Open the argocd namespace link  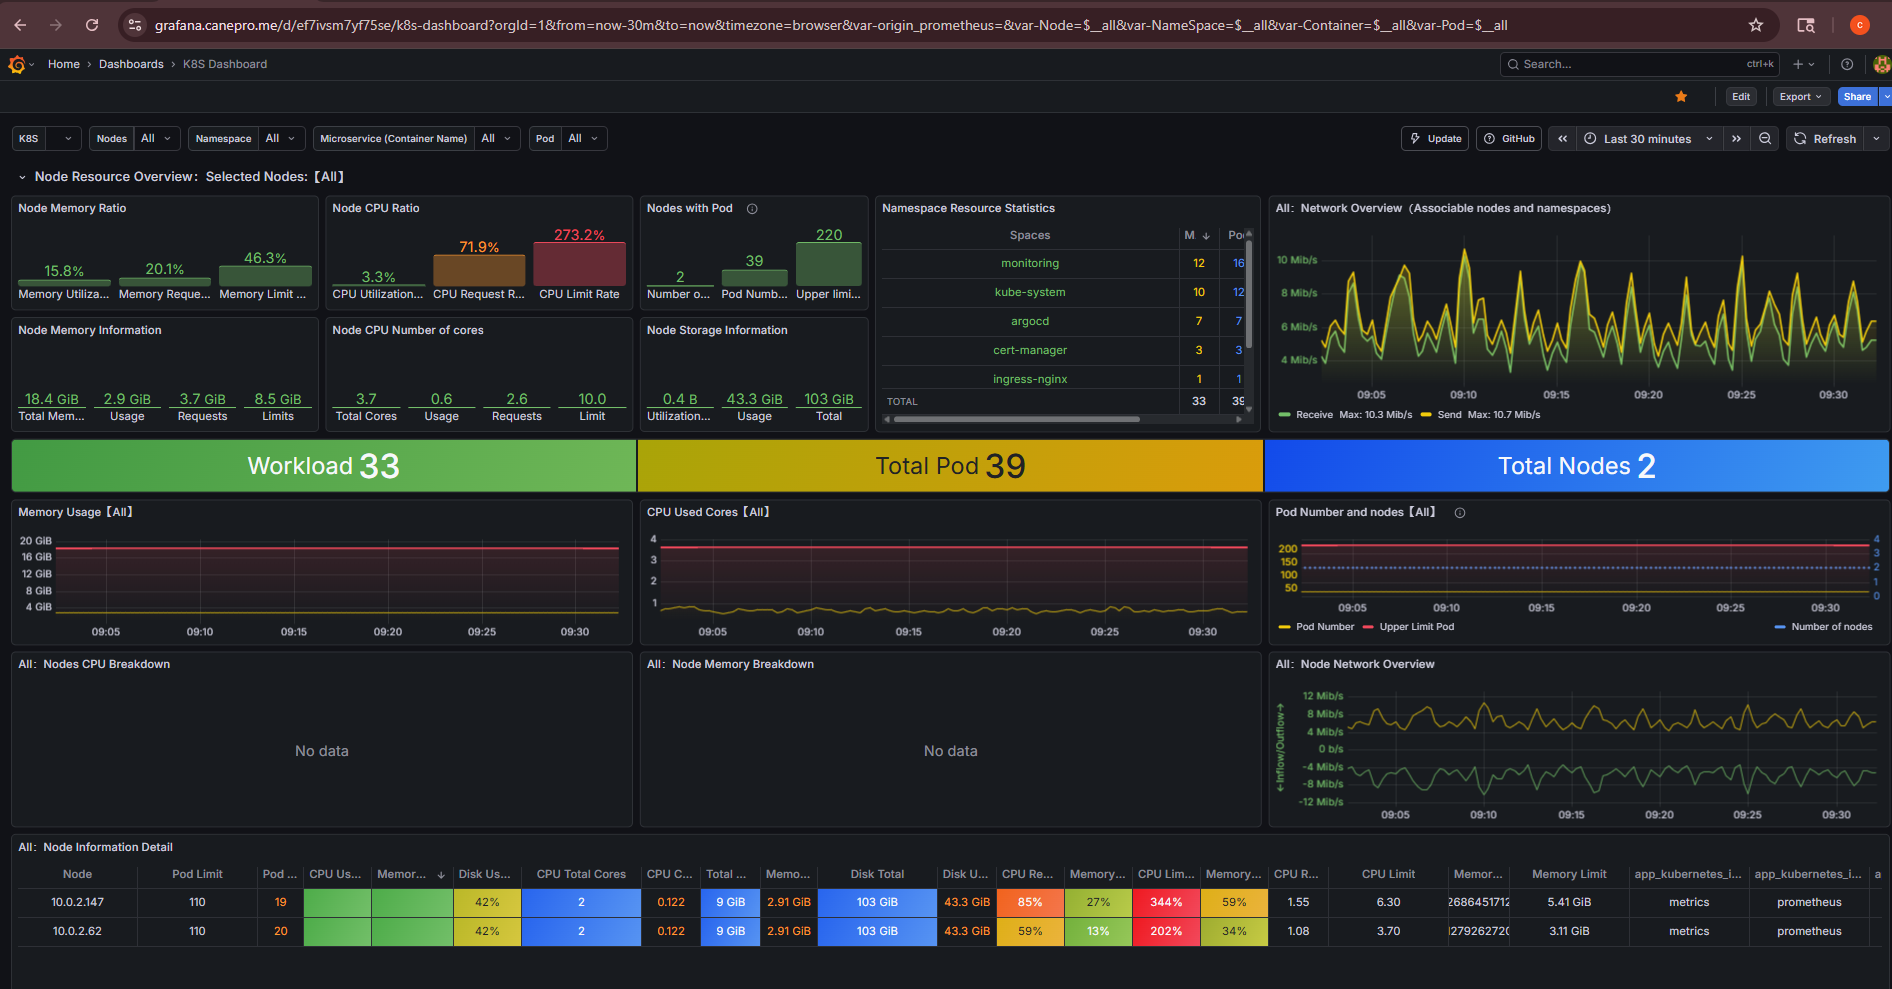click(1030, 322)
